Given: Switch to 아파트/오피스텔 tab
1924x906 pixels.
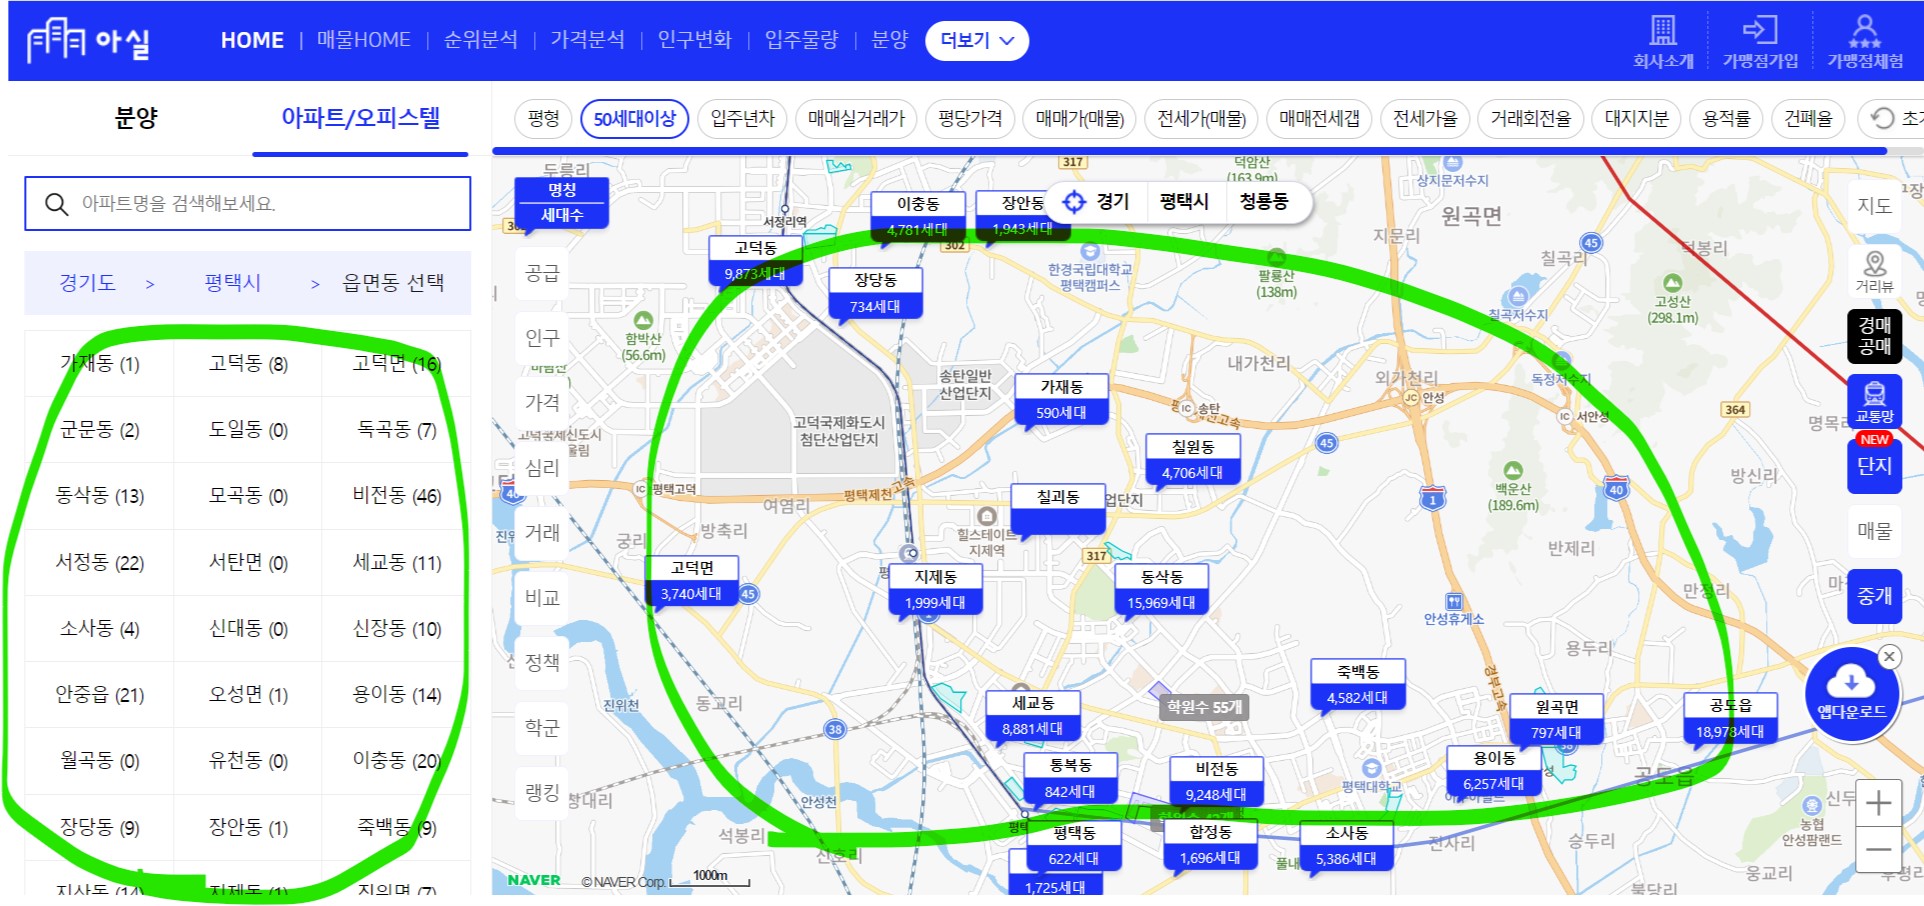Looking at the screenshot, I should pyautogui.click(x=360, y=118).
